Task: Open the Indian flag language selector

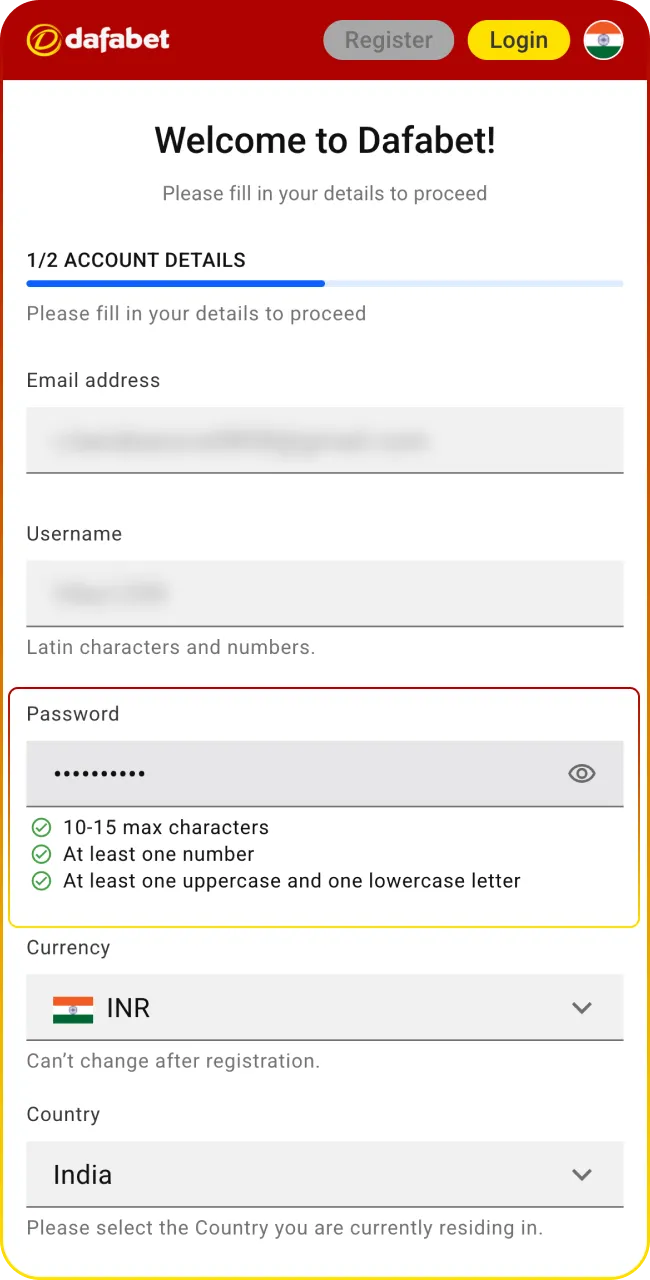Action: 603,40
